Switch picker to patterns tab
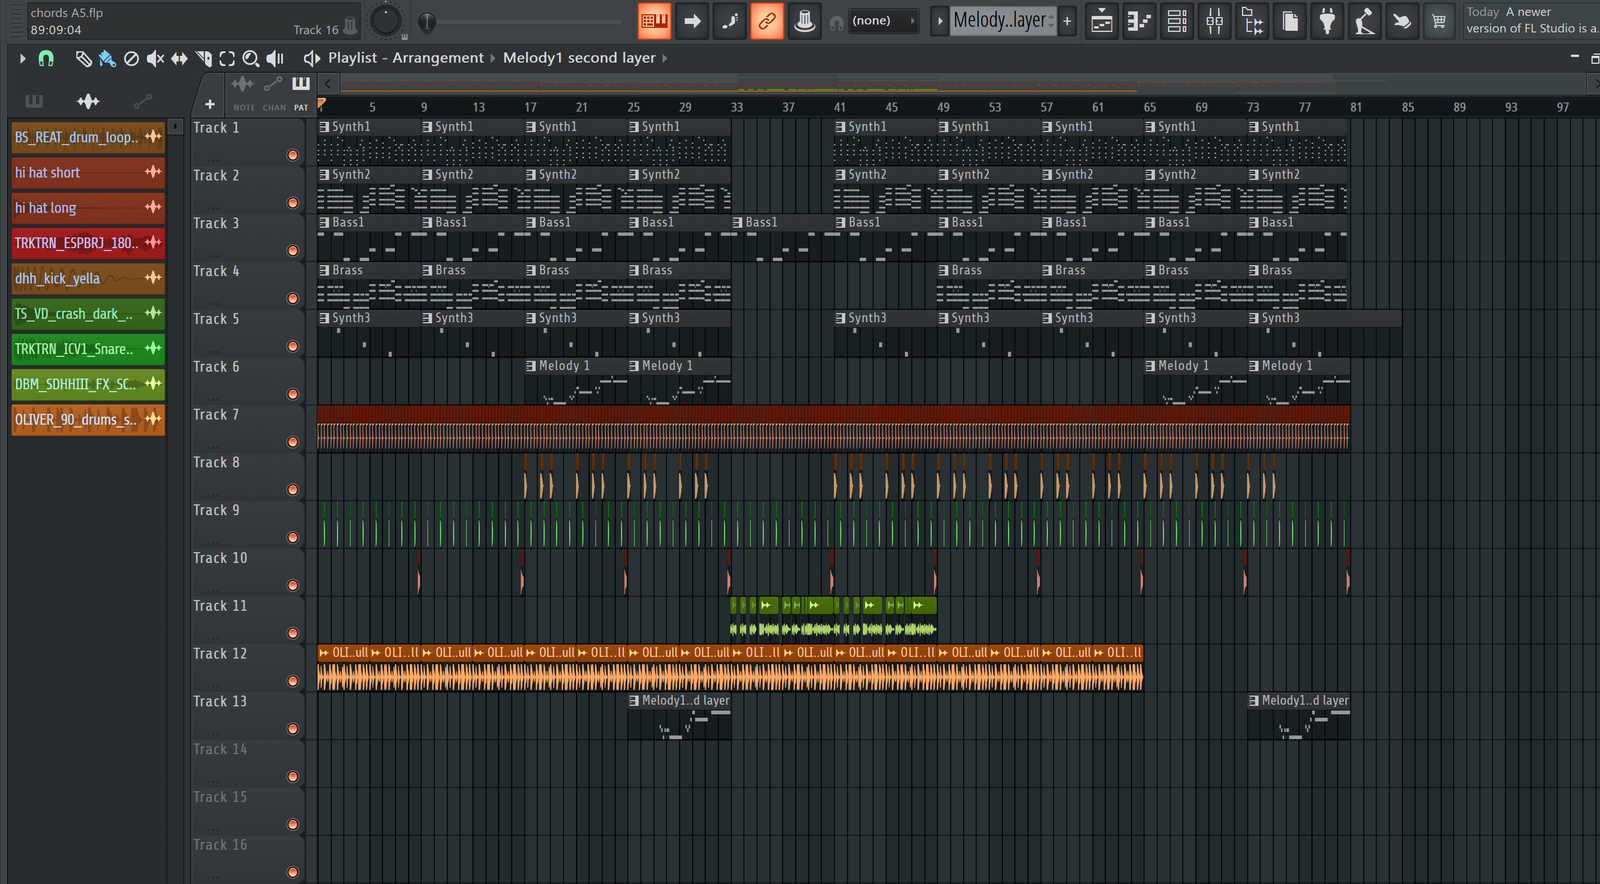Image resolution: width=1600 pixels, height=884 pixels. pos(34,100)
